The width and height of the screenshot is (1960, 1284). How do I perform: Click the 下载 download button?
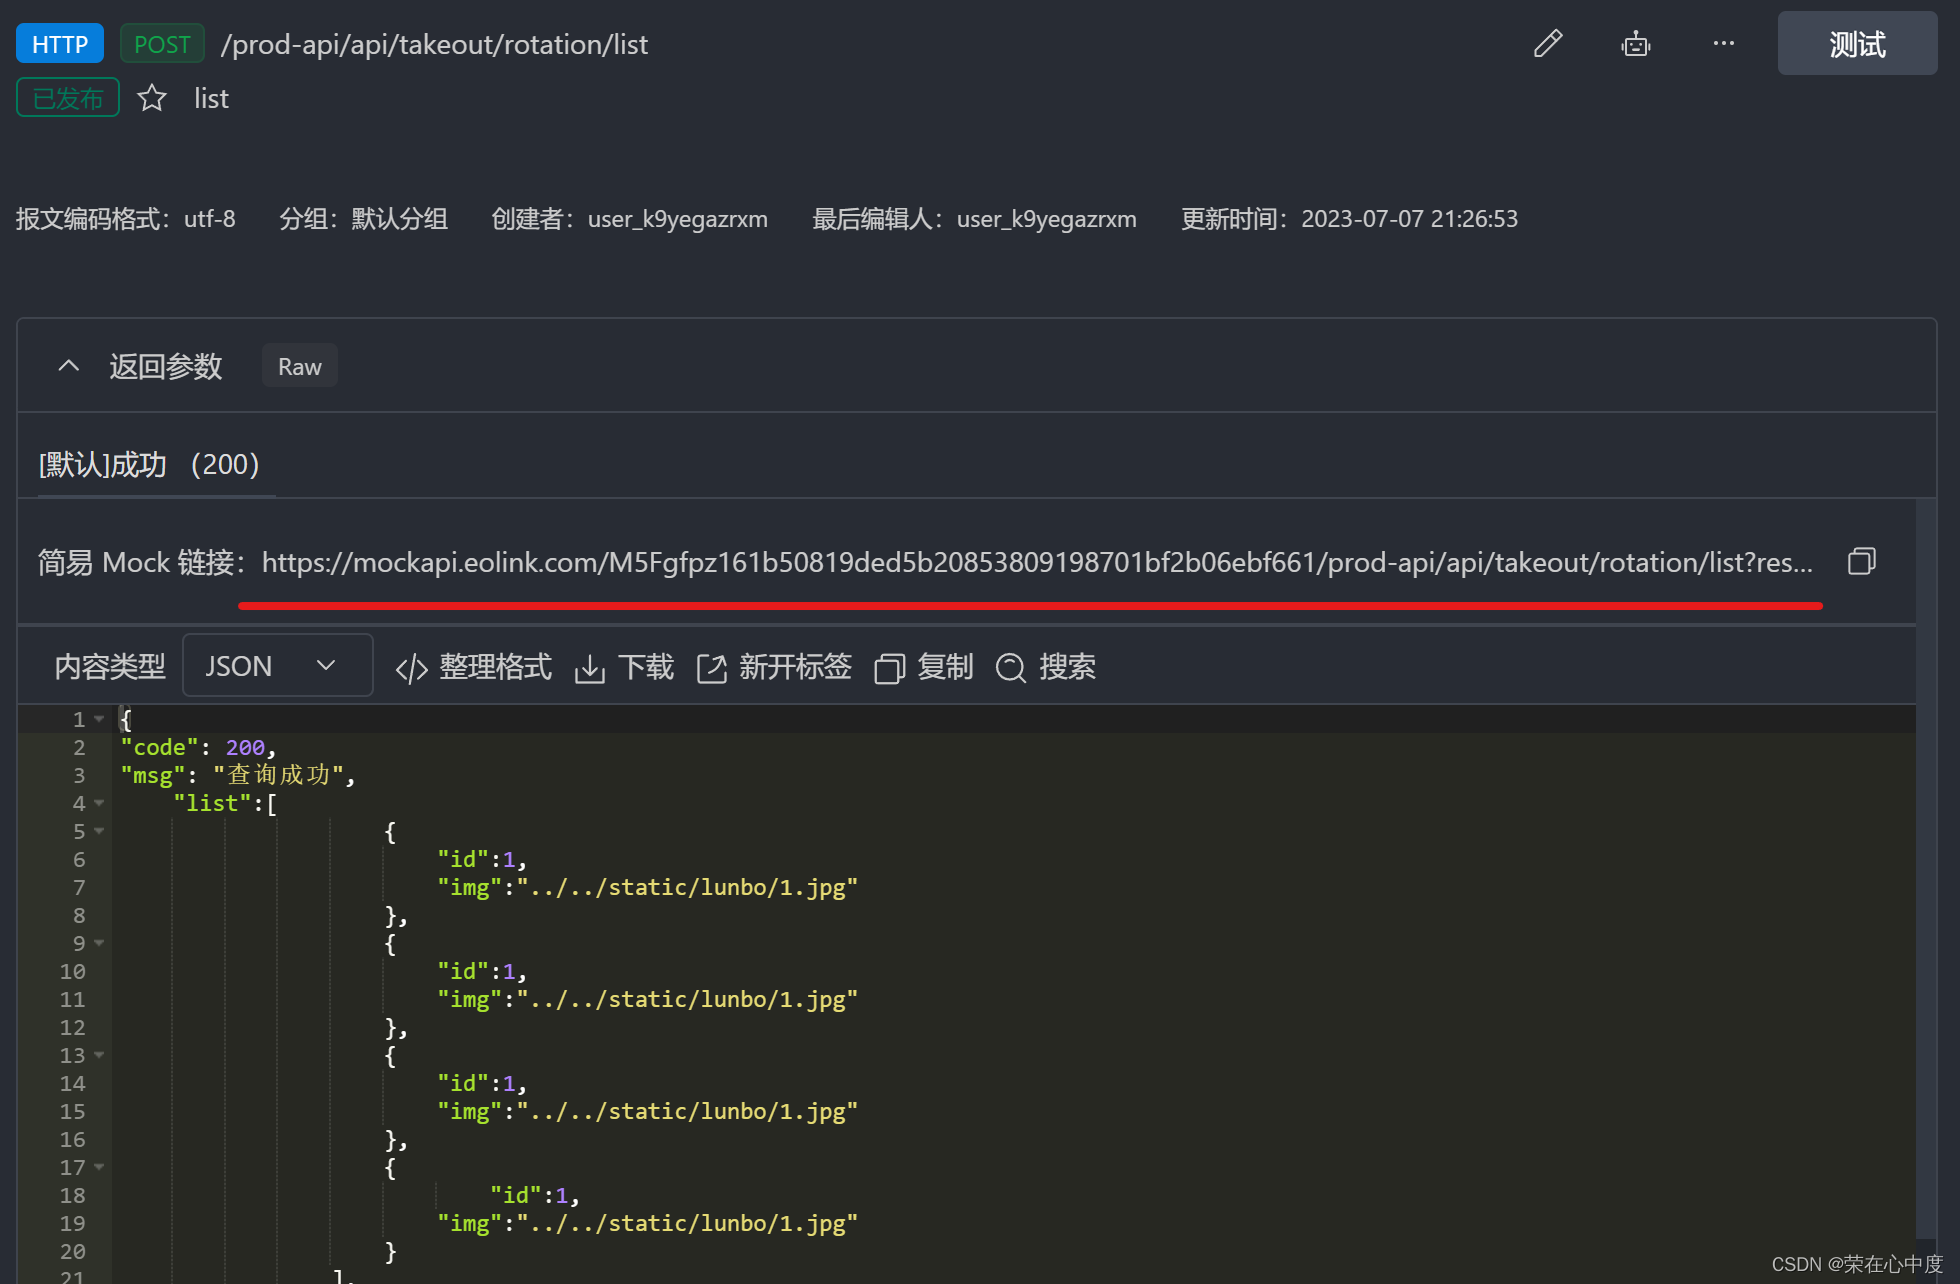[625, 667]
